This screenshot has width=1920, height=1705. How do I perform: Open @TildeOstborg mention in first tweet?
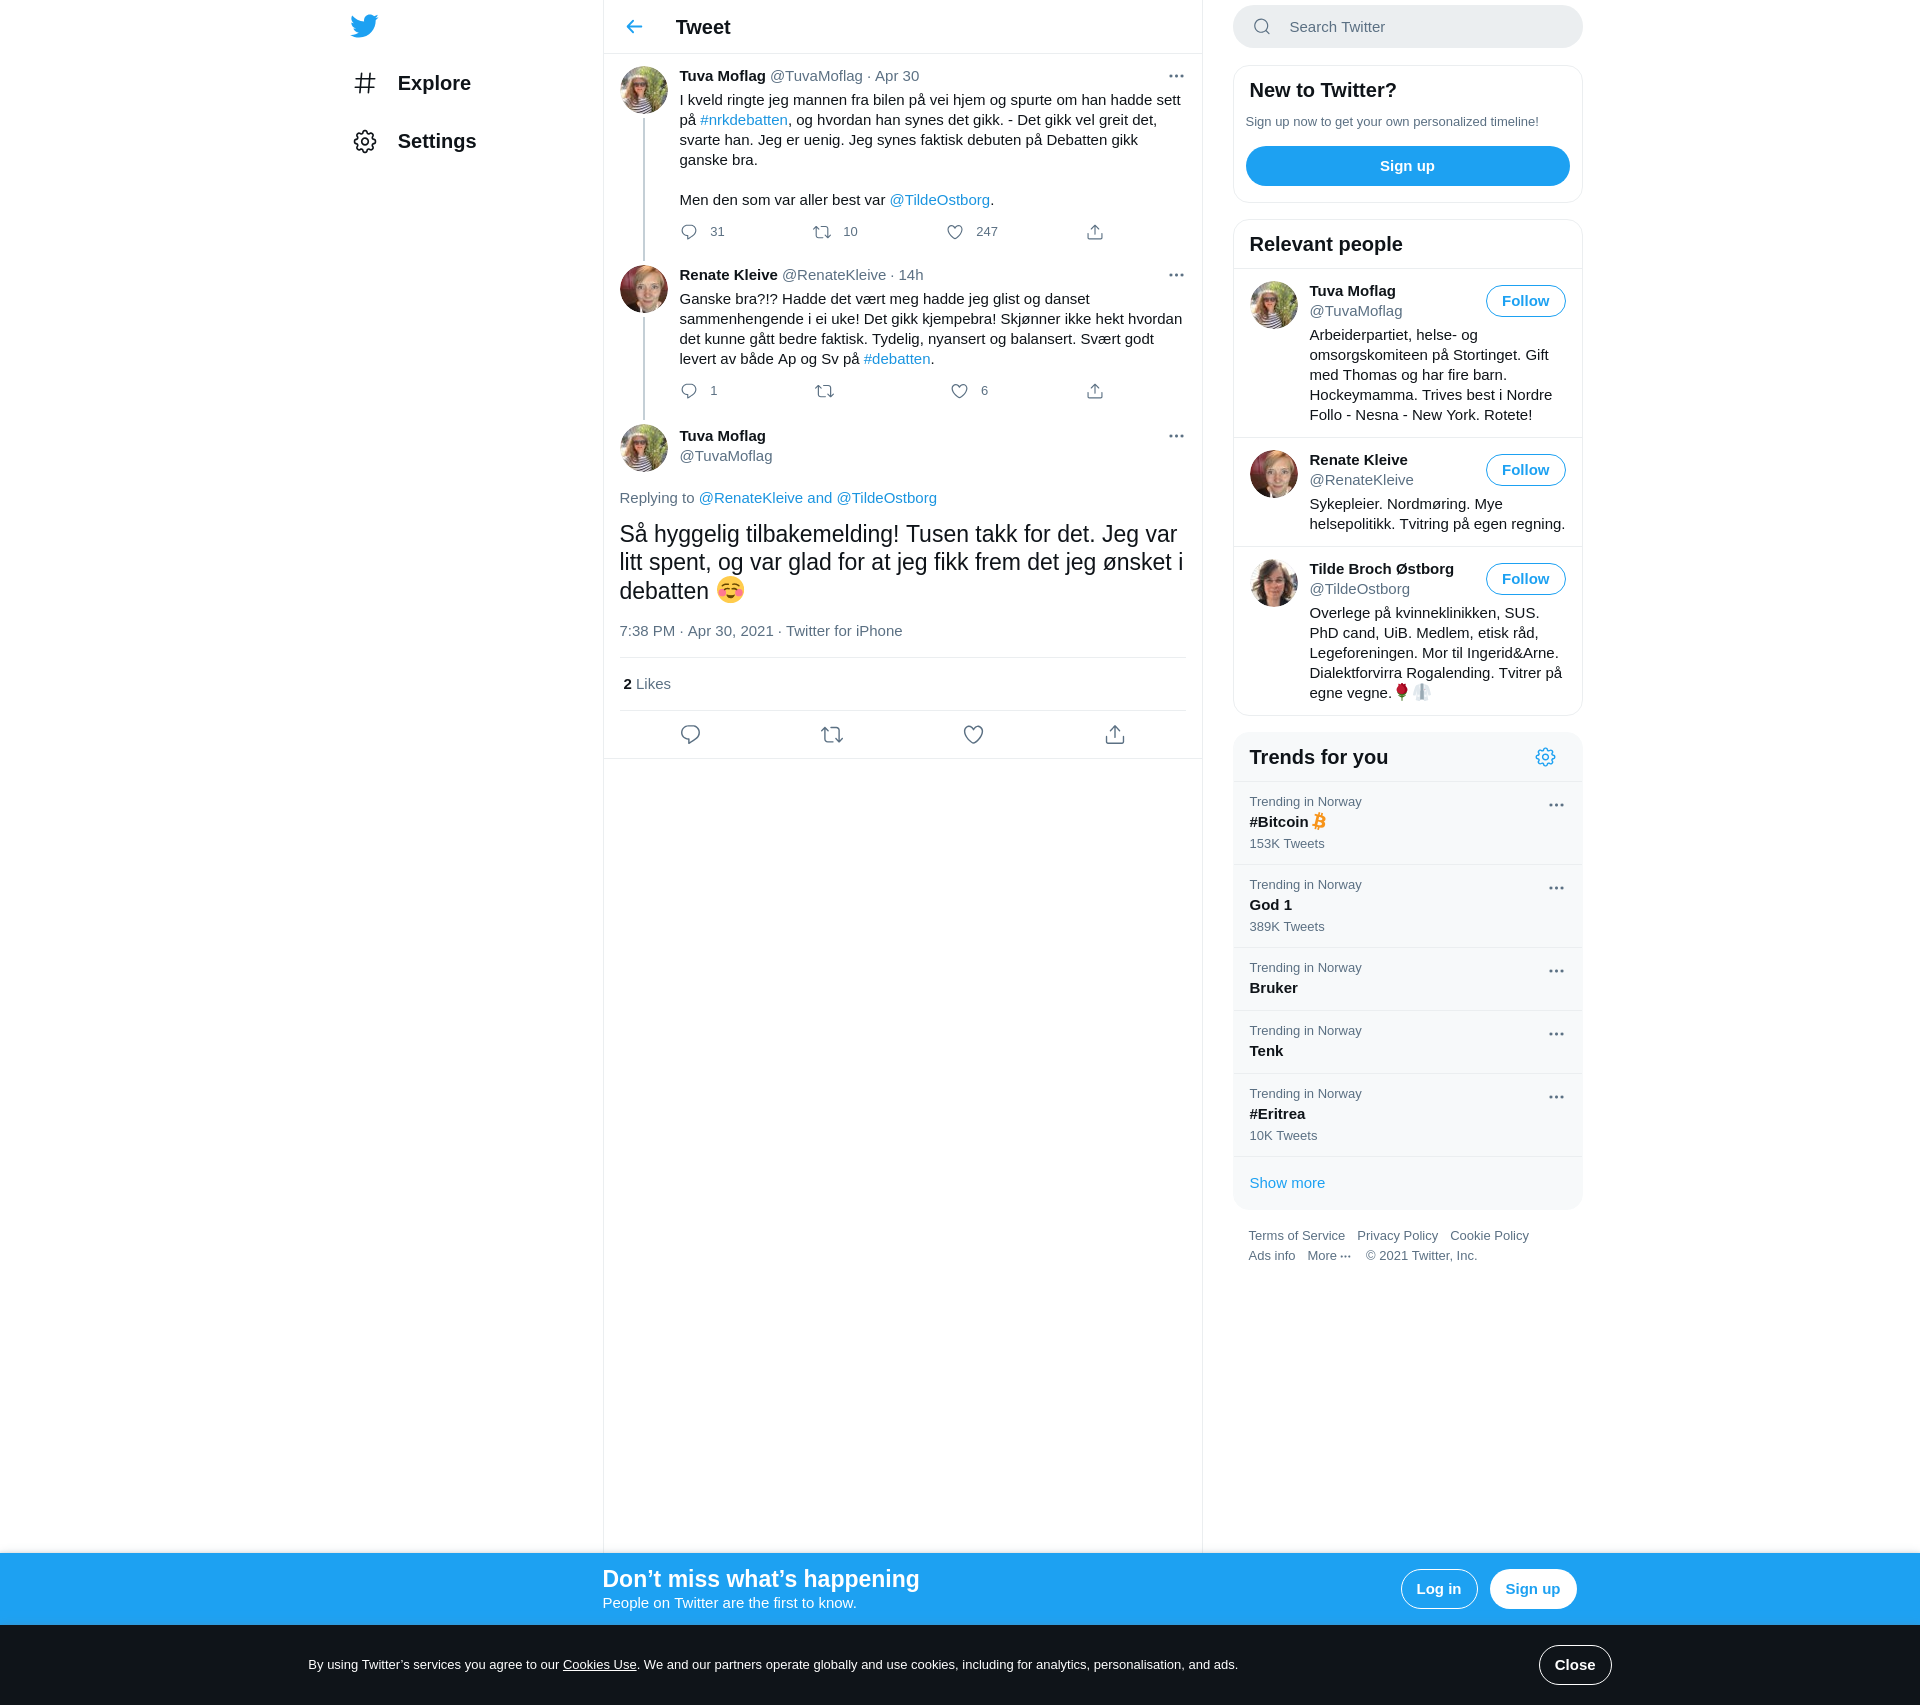pyautogui.click(x=939, y=200)
